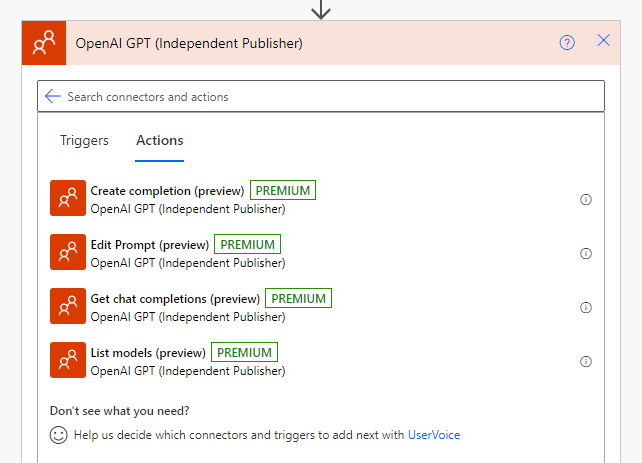Switch to the Triggers tab
The height and width of the screenshot is (463, 642).
84,141
